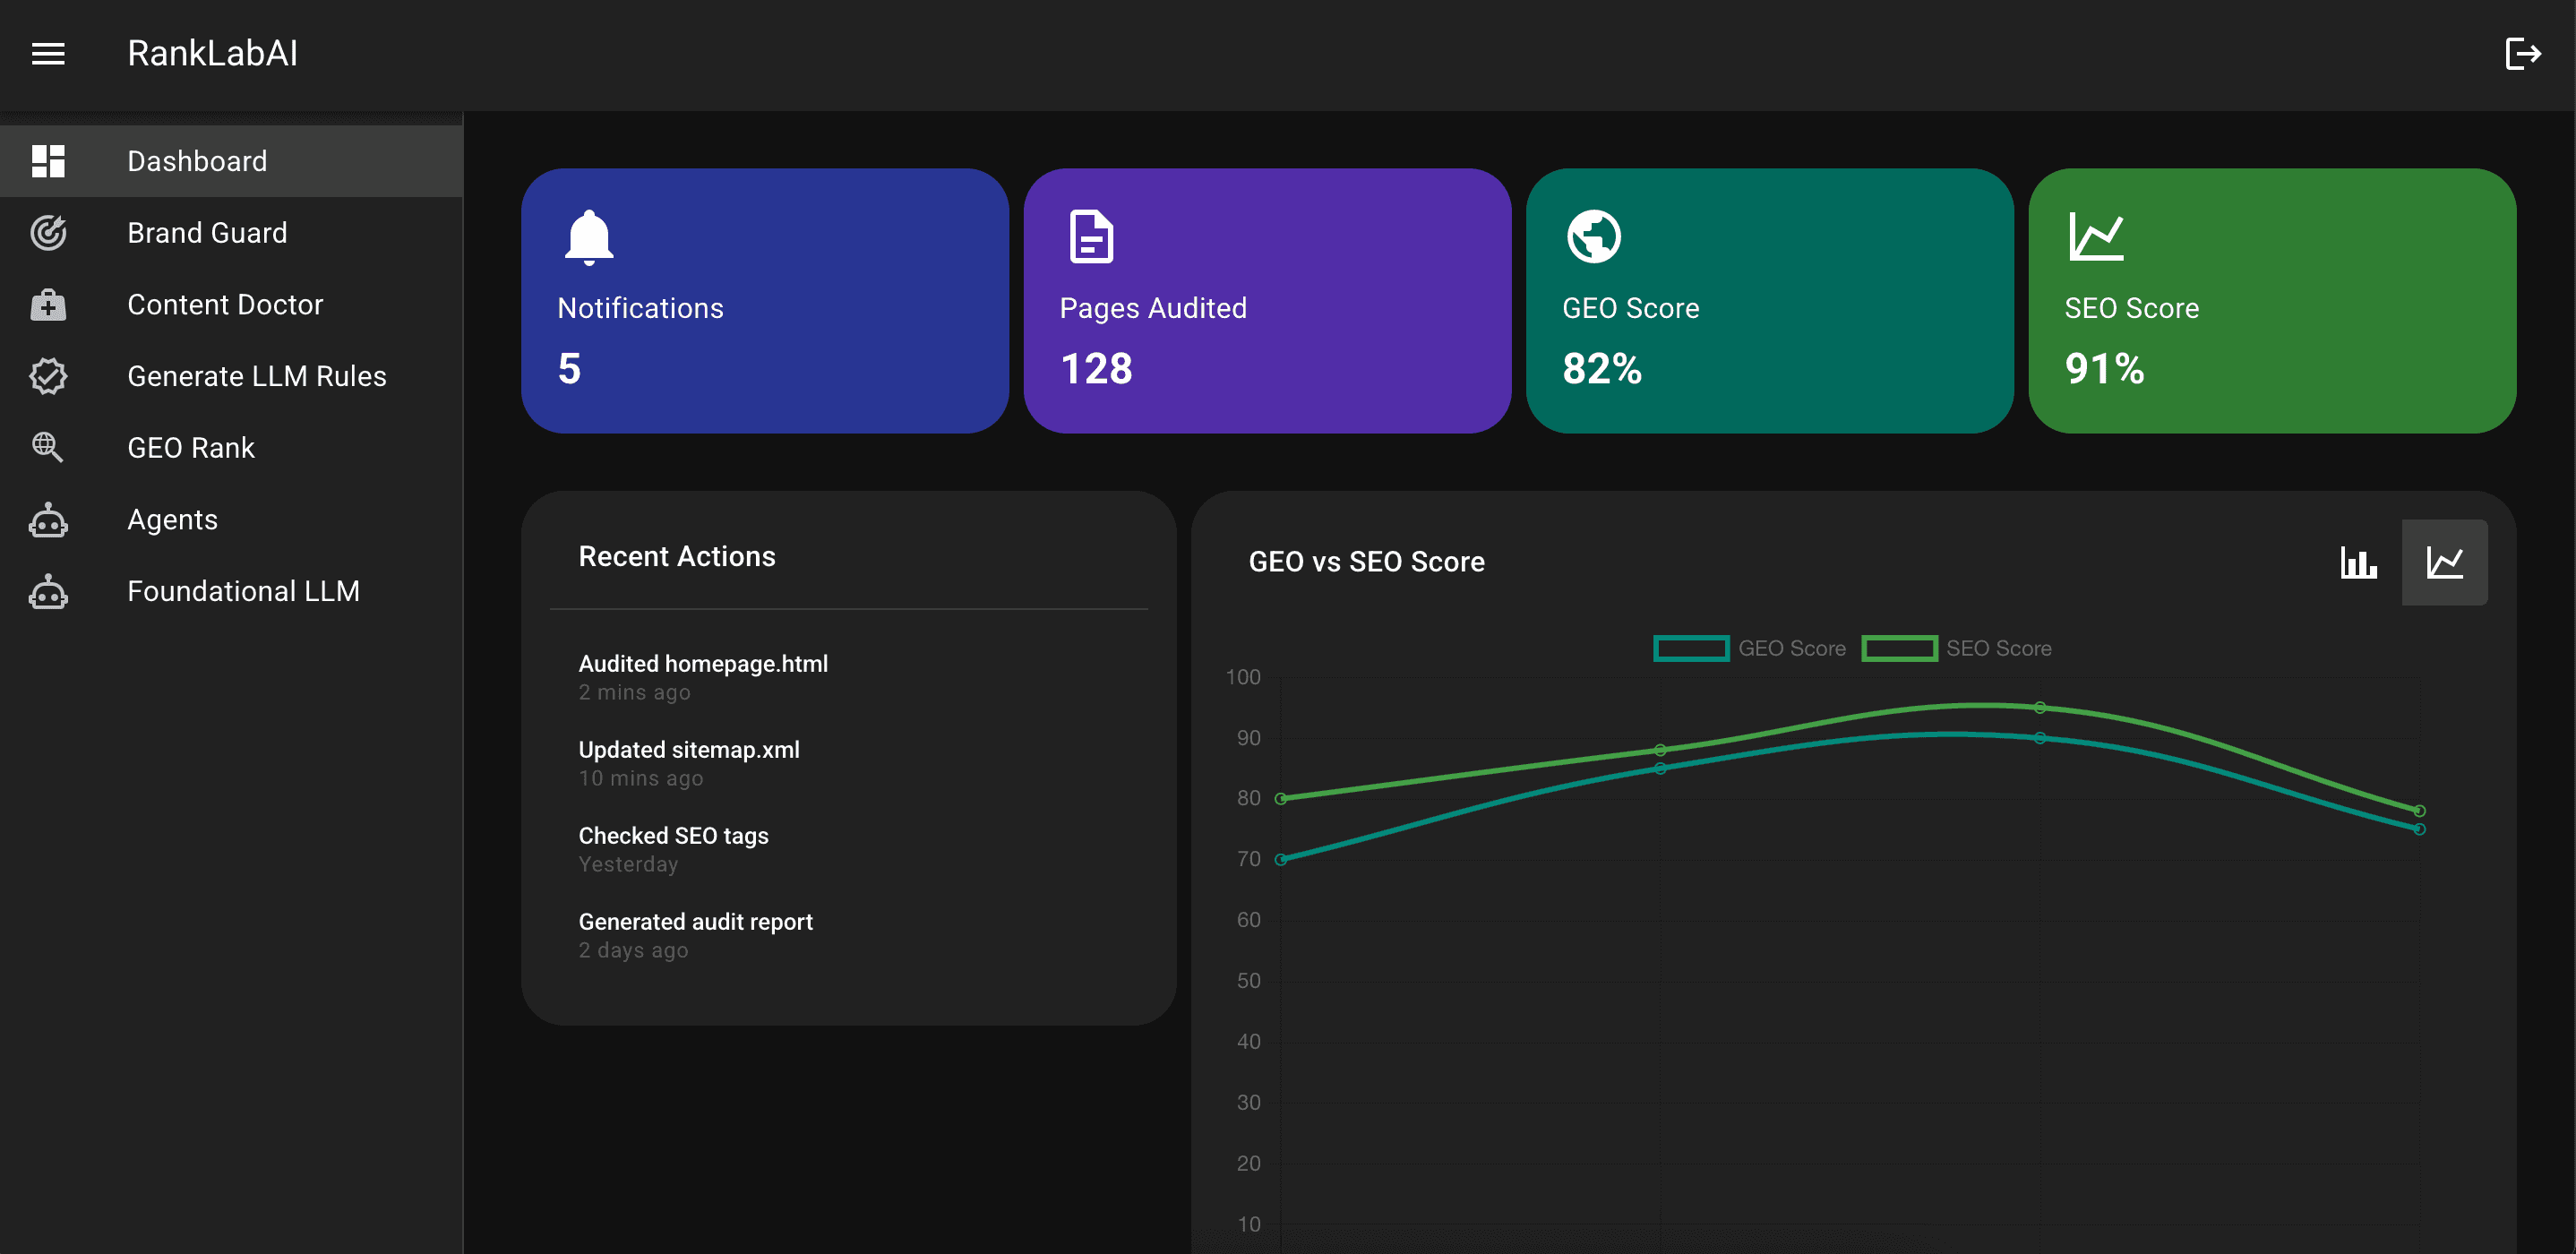Click the Content Doctor medical kit icon
This screenshot has height=1254, width=2576.
[47, 304]
